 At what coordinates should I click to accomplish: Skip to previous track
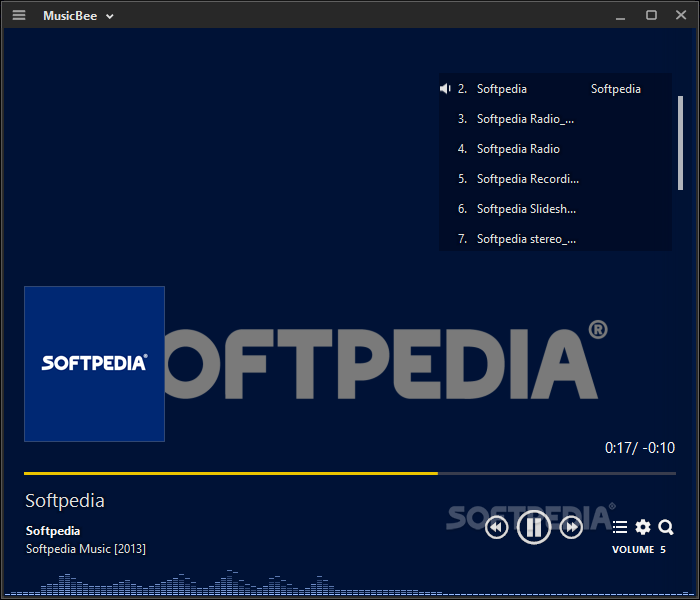pyautogui.click(x=496, y=528)
